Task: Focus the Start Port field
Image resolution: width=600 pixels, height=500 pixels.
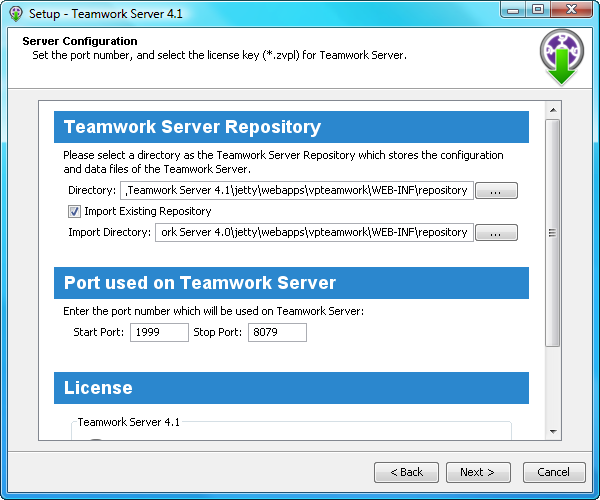Action: 159,332
